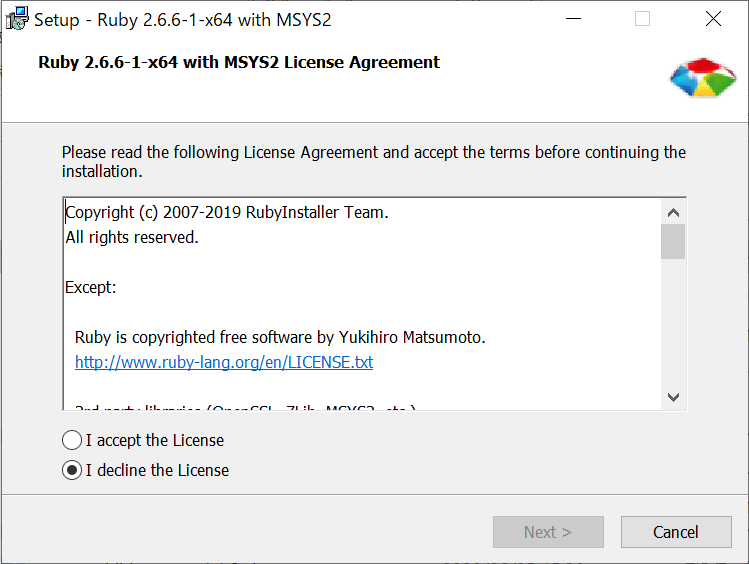Click the "License Agreement" heading text
Image resolution: width=749 pixels, height=564 pixels.
tap(362, 62)
